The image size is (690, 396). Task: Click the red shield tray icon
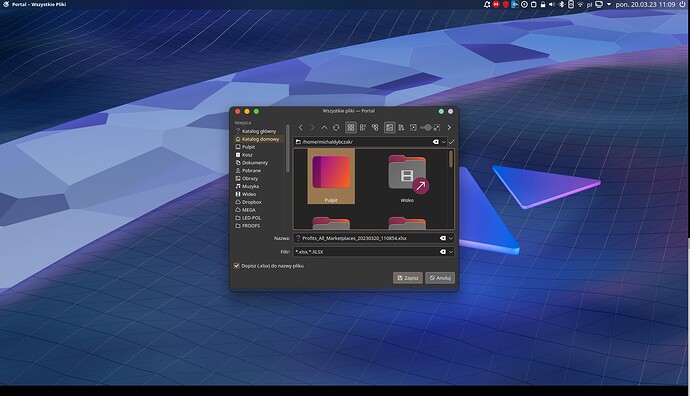pyautogui.click(x=506, y=4)
